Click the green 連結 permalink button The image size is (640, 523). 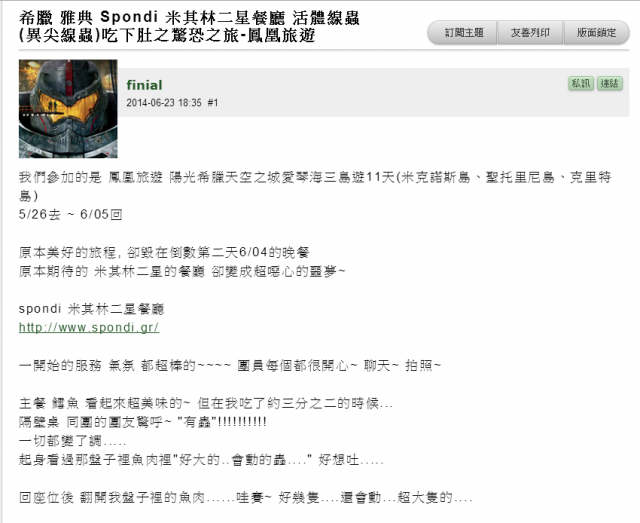point(610,84)
